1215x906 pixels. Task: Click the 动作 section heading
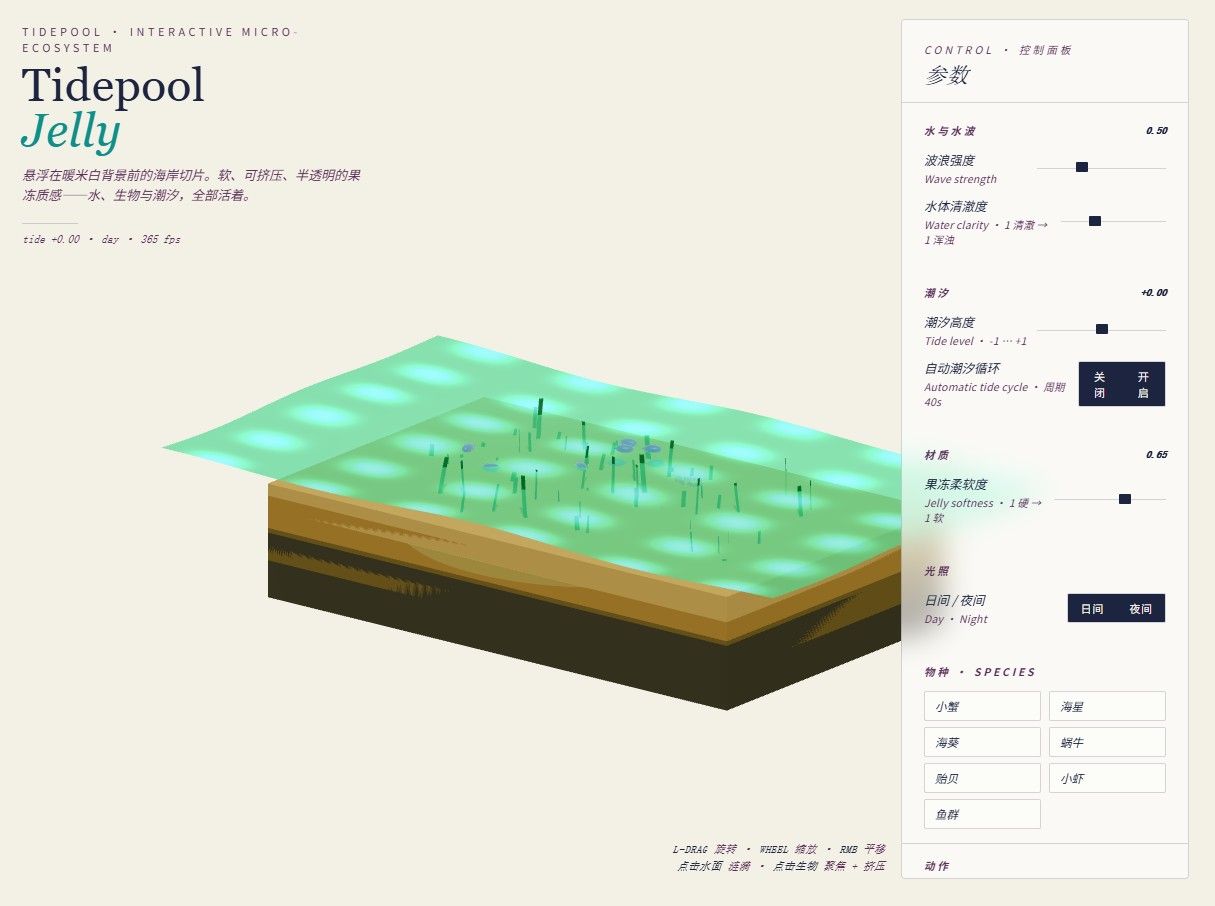936,866
